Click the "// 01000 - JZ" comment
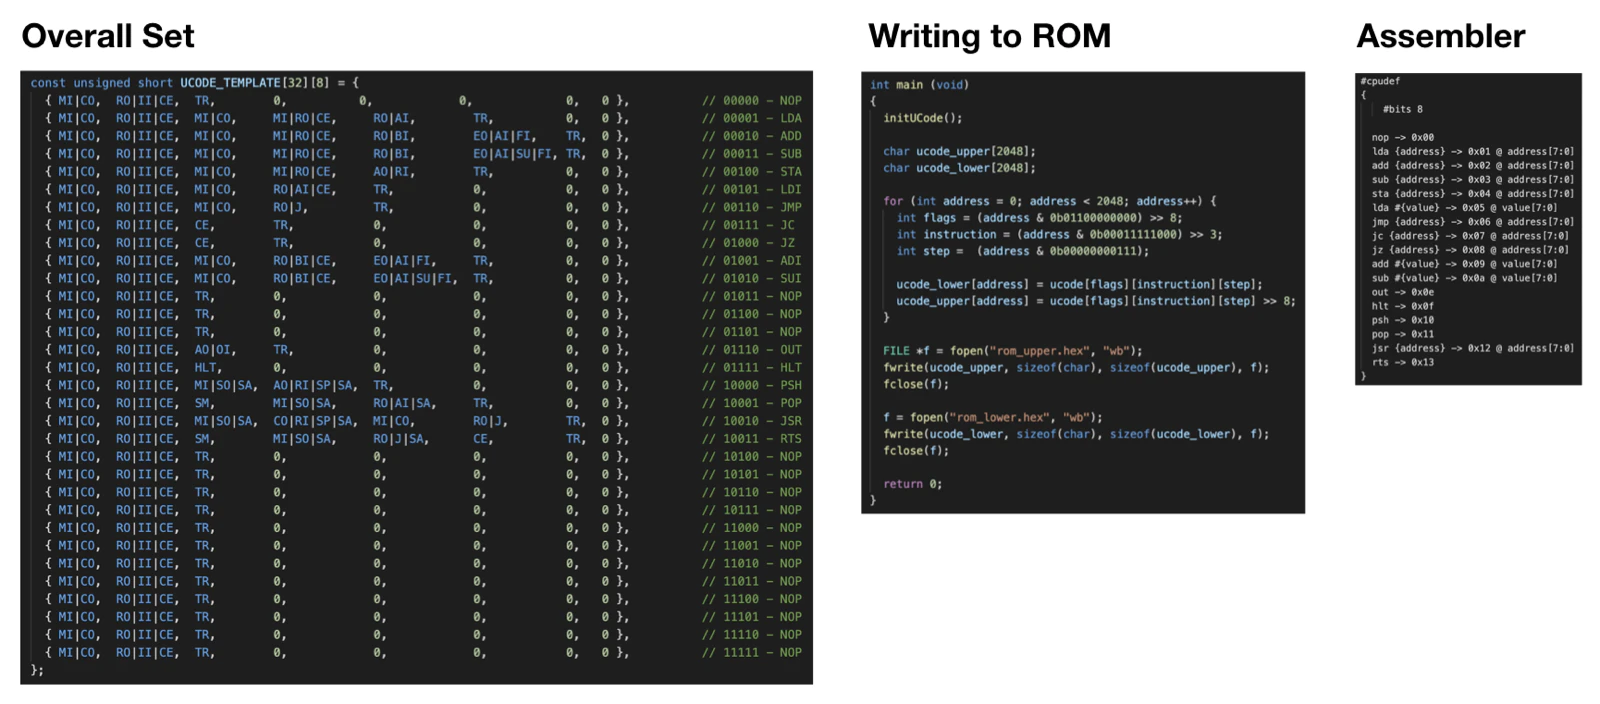This screenshot has width=1600, height=704. click(748, 243)
